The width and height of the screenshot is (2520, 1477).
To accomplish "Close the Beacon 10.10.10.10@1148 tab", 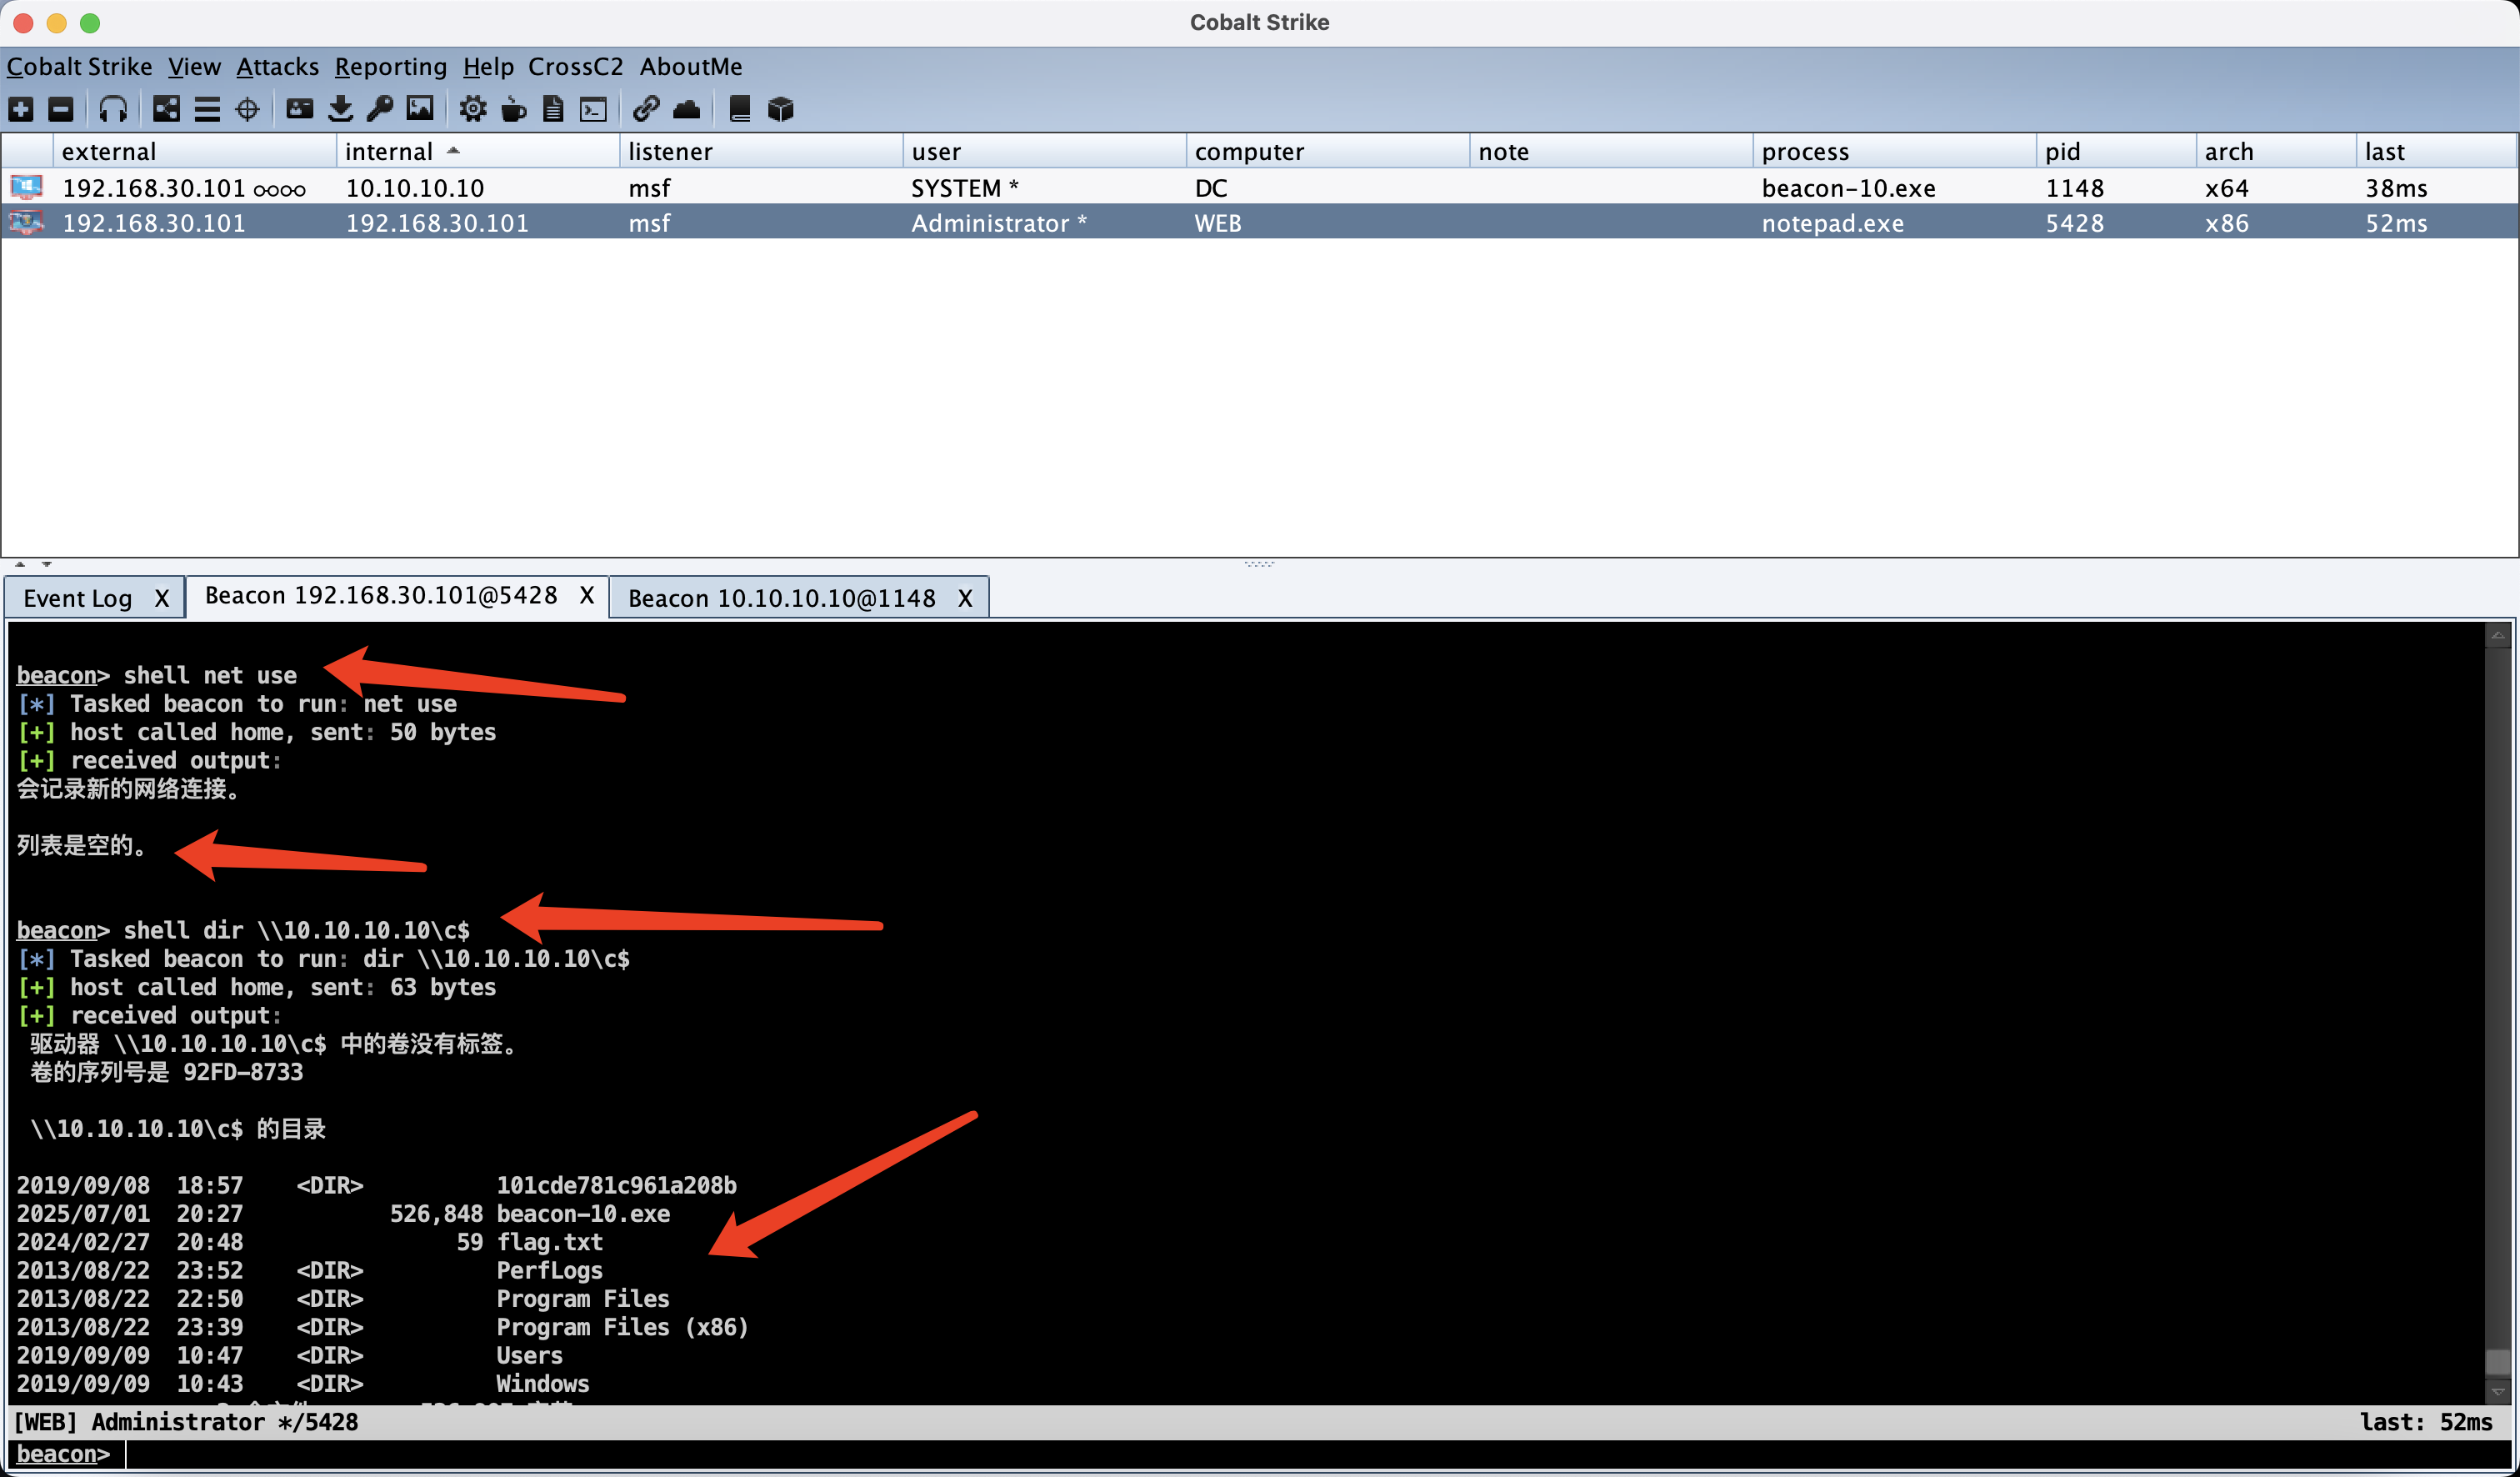I will [x=965, y=598].
